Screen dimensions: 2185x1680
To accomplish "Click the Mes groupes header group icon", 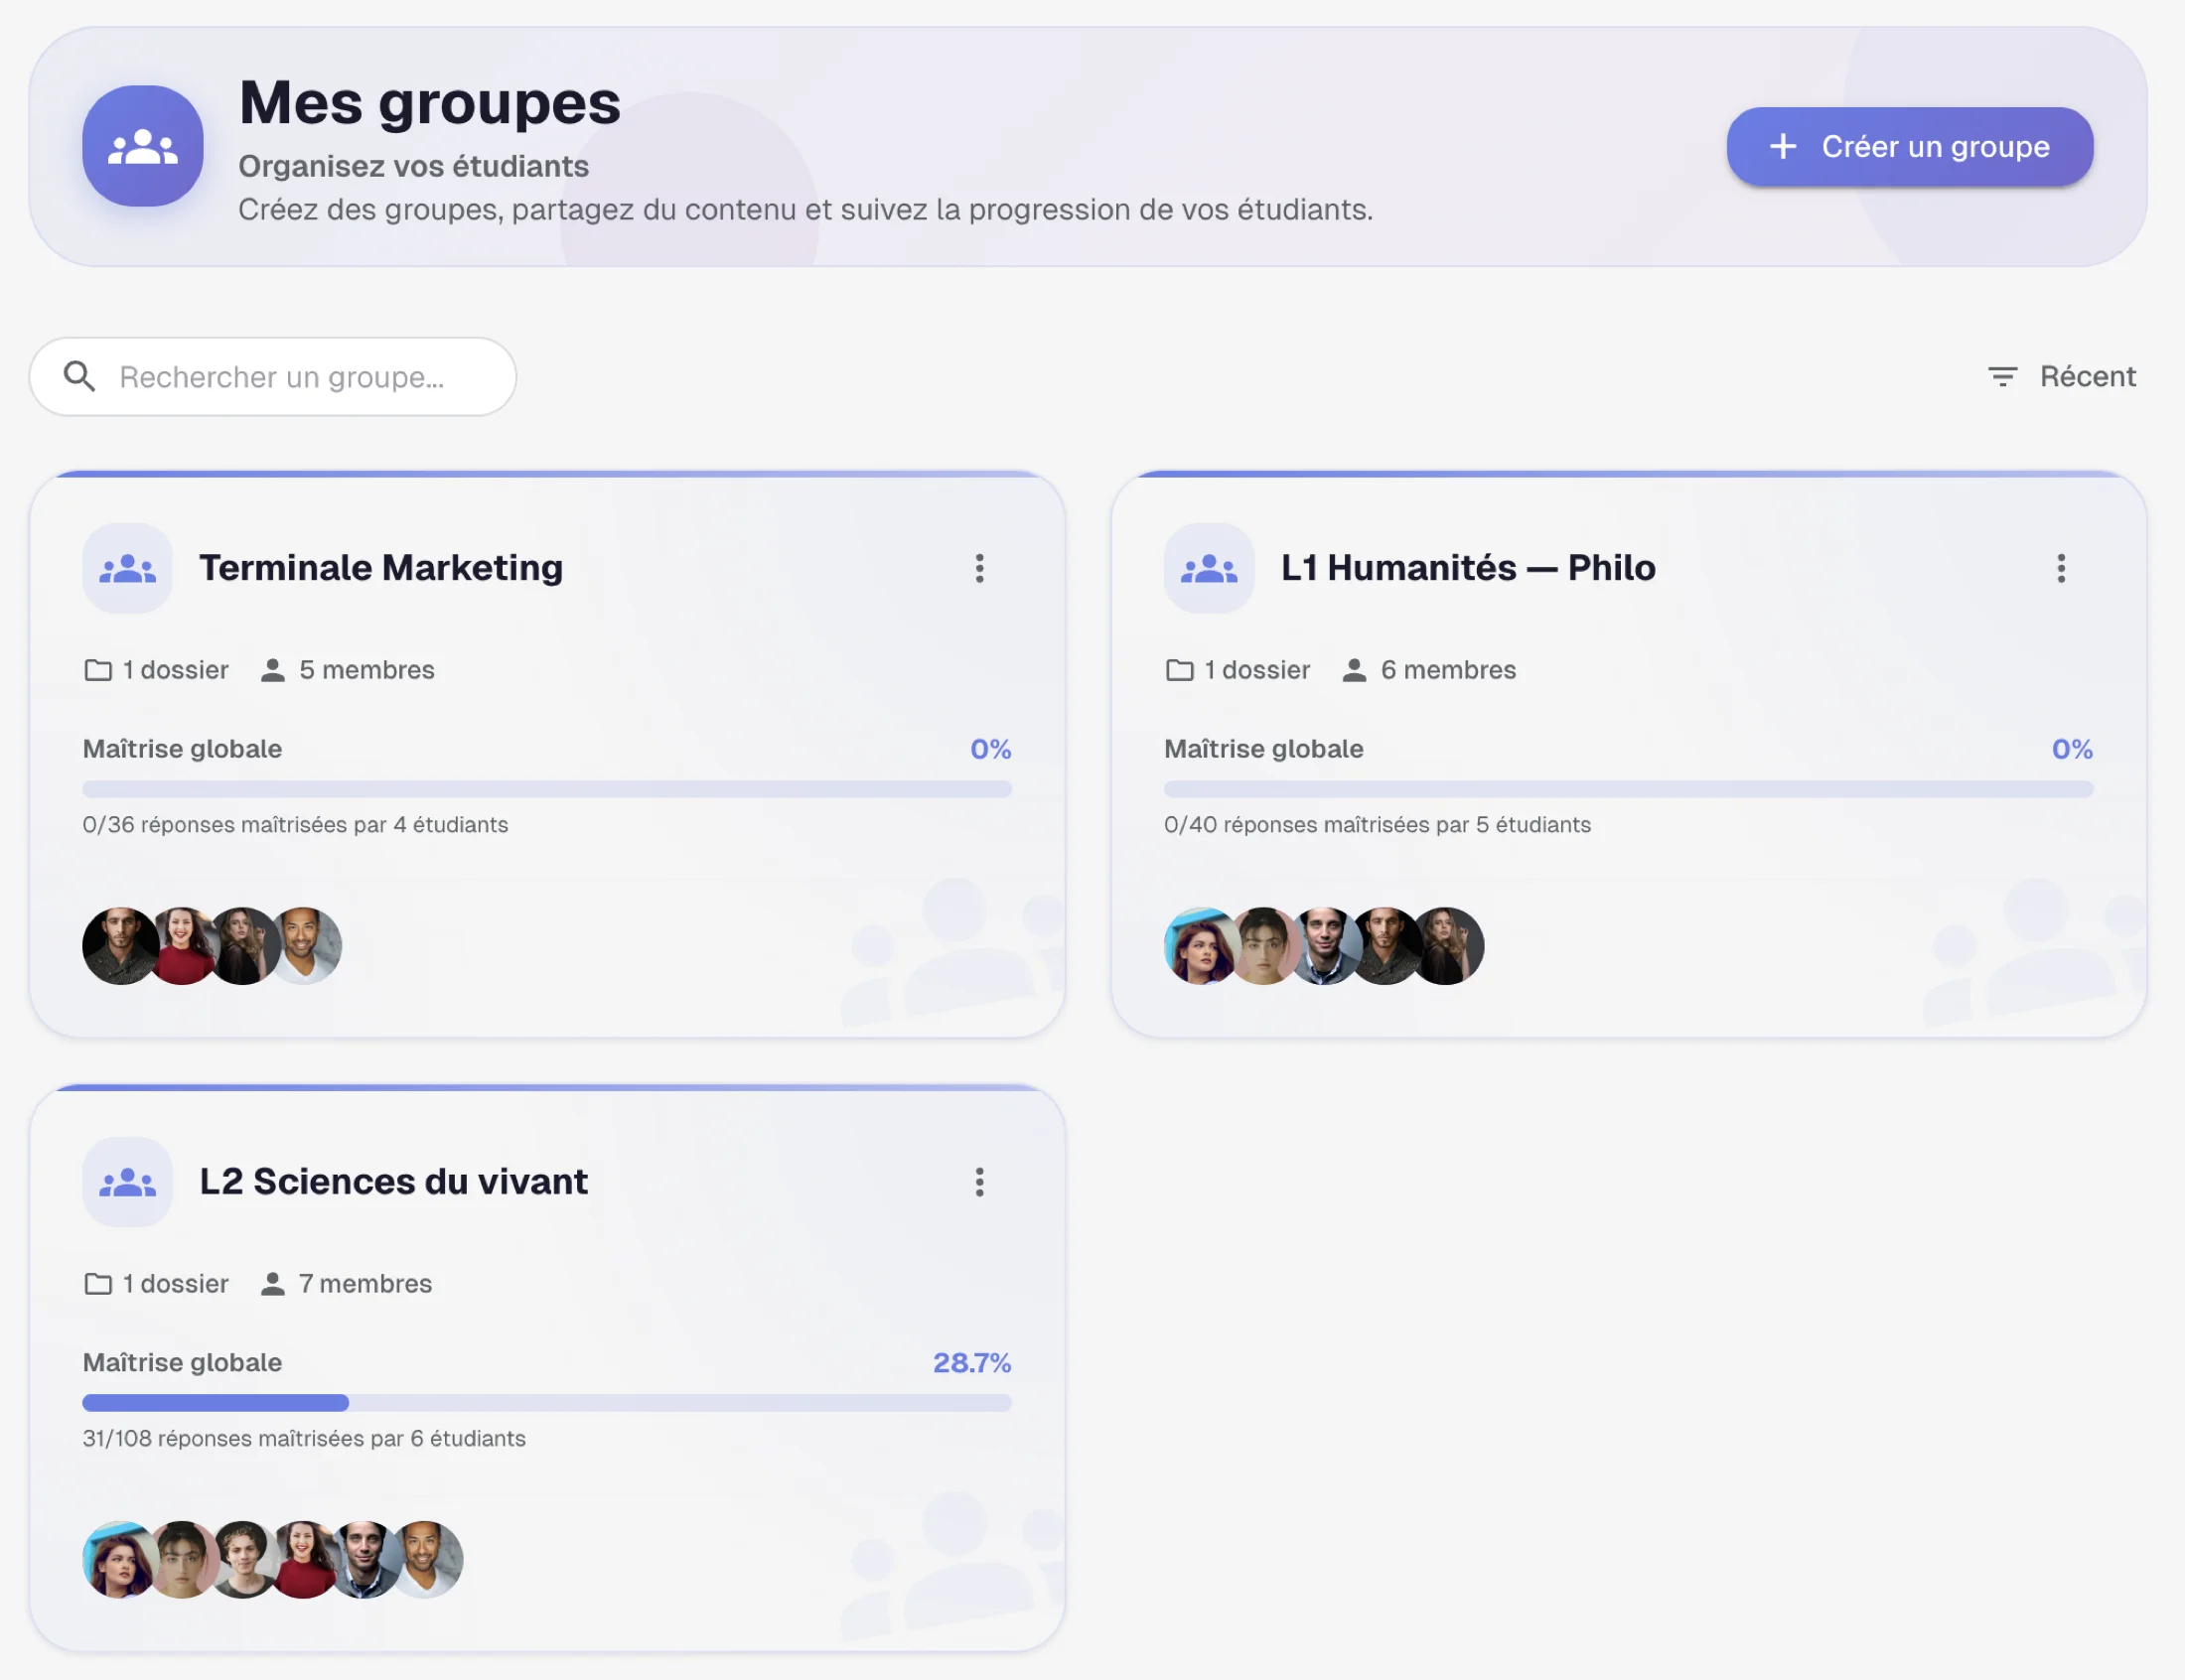I will tap(142, 146).
